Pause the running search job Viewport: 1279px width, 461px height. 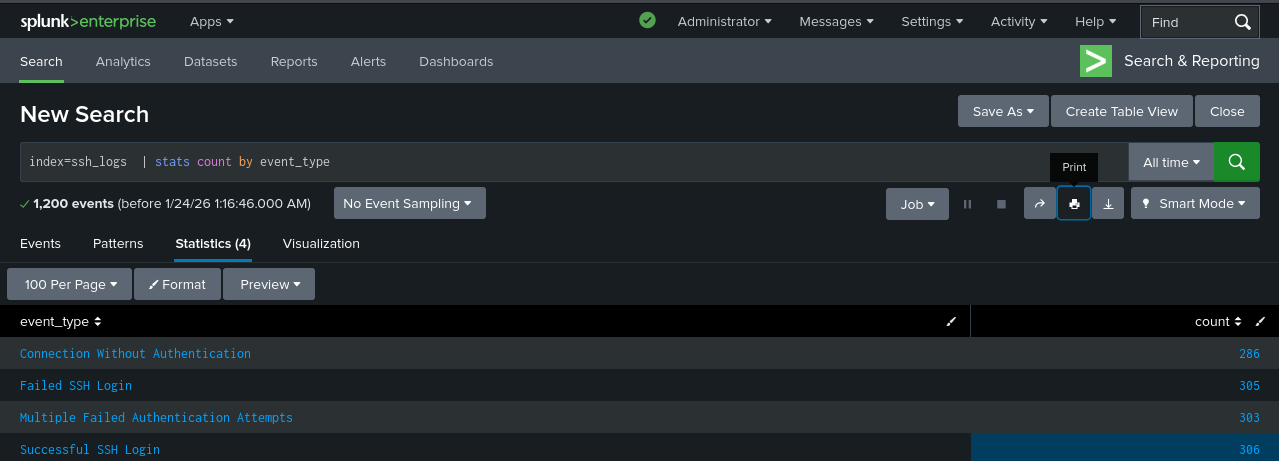967,204
